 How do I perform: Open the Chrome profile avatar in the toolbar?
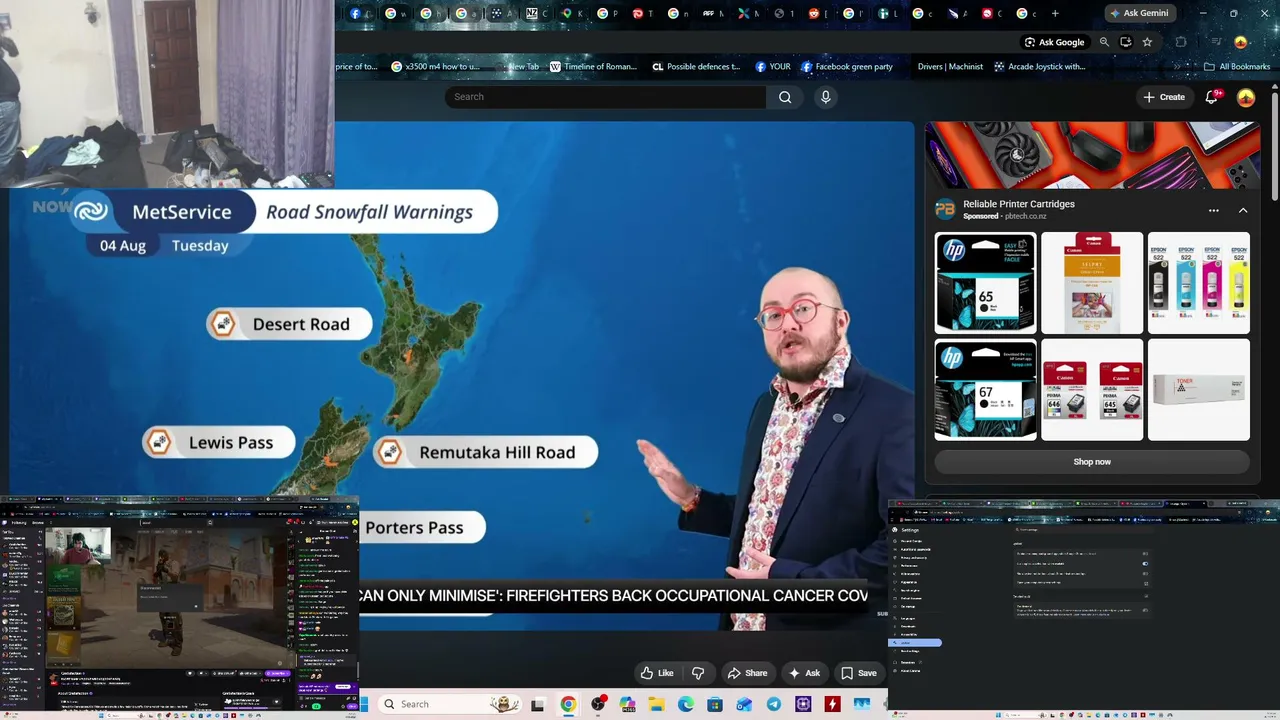1241,42
